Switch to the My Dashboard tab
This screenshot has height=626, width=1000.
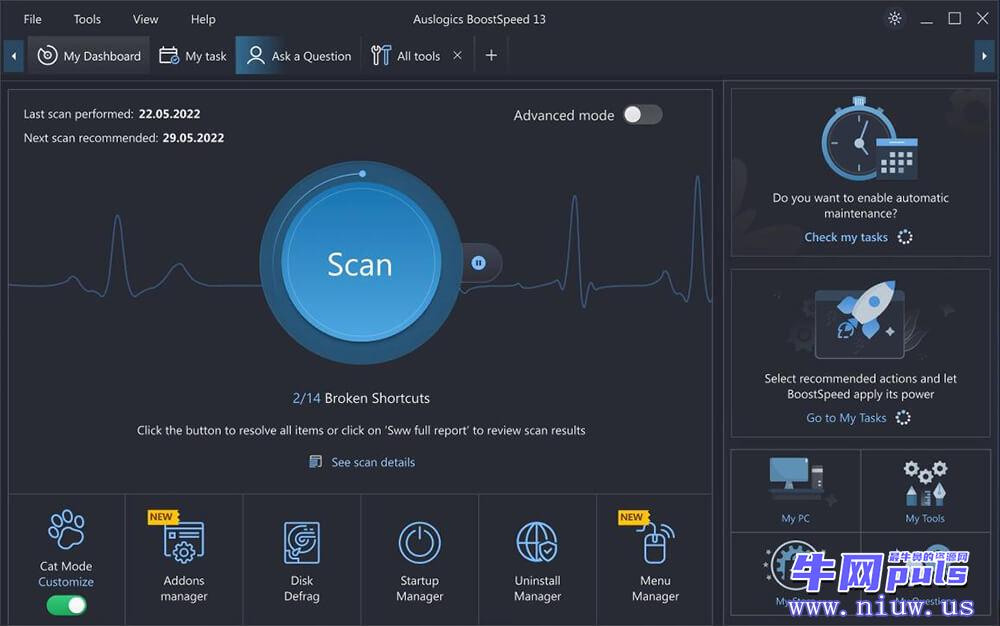pyautogui.click(x=89, y=56)
